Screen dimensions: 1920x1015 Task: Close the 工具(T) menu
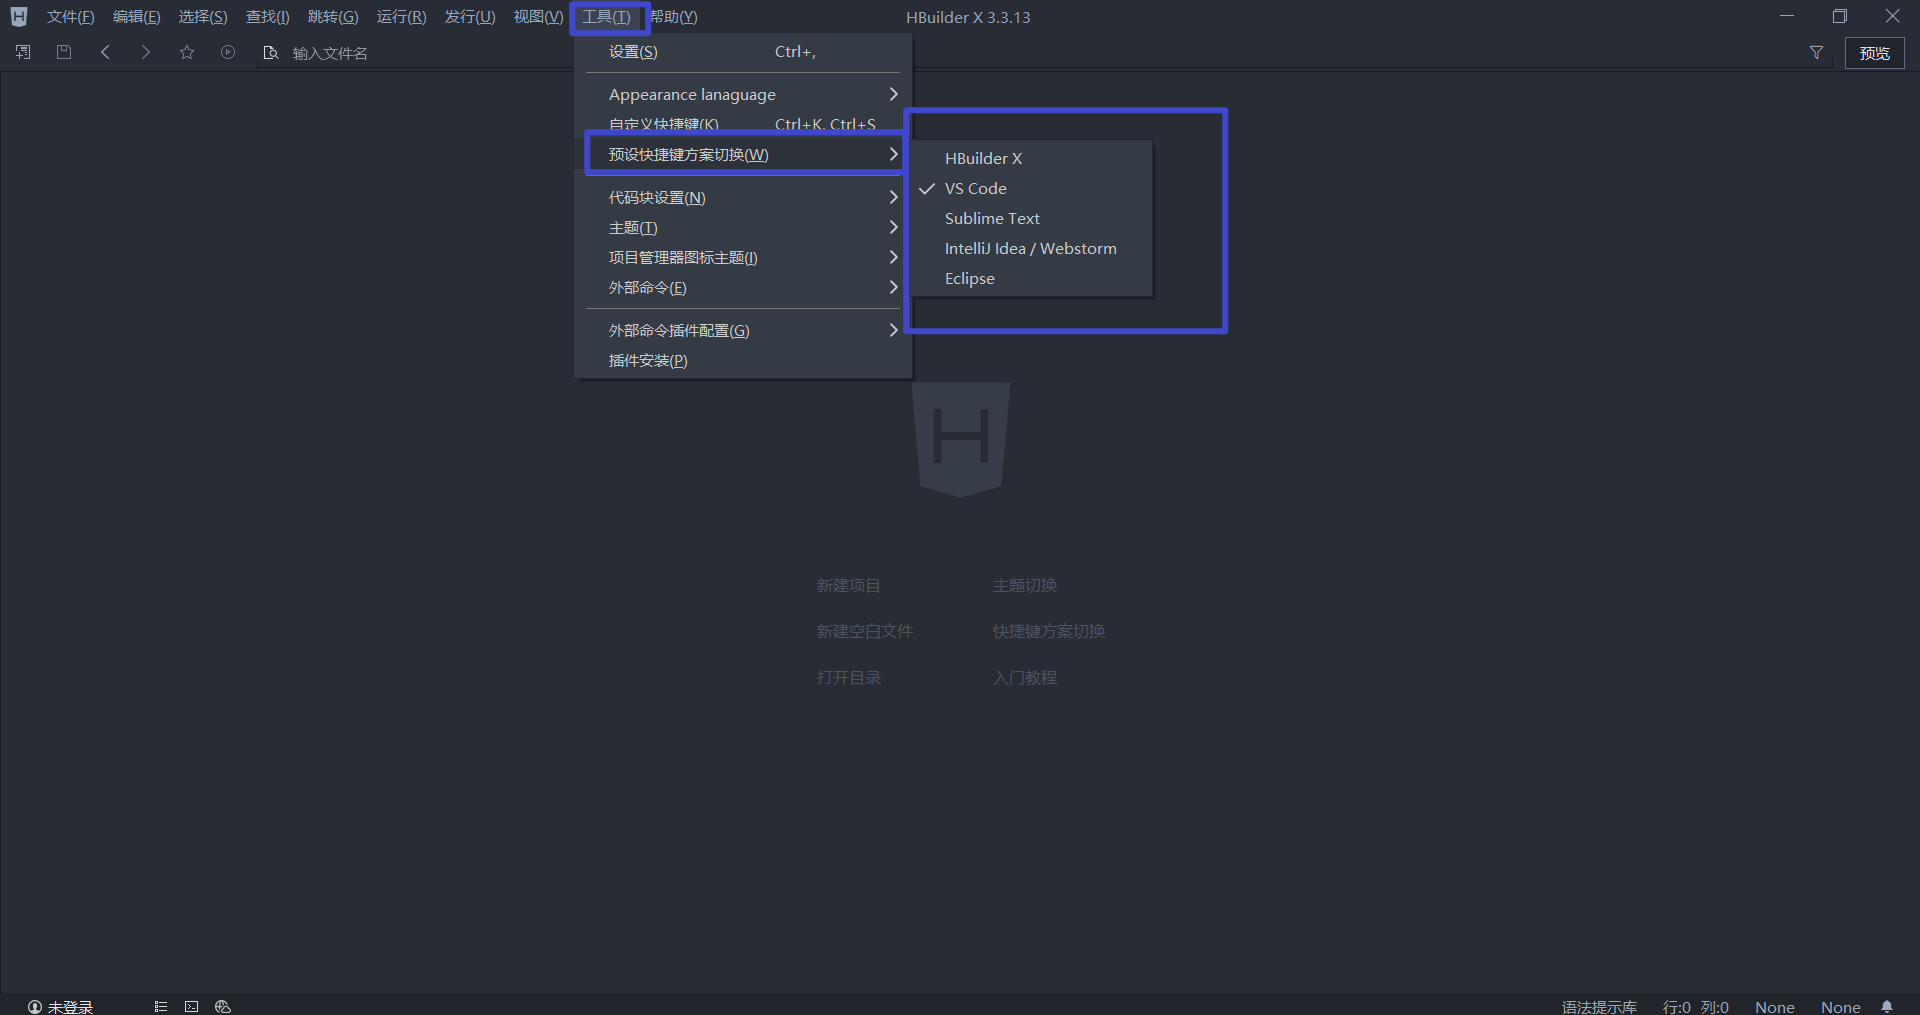pos(607,17)
